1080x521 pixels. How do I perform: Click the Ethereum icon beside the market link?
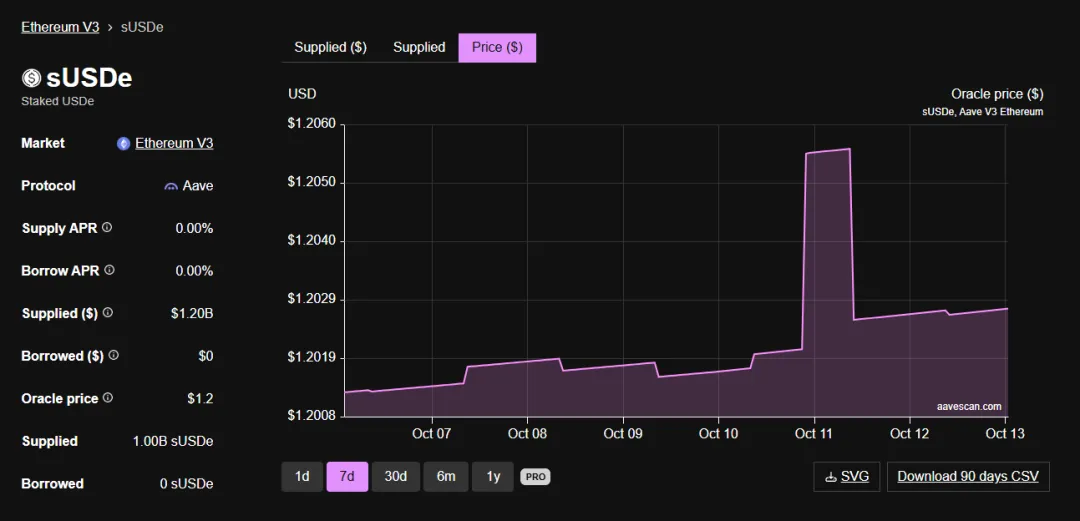(124, 143)
